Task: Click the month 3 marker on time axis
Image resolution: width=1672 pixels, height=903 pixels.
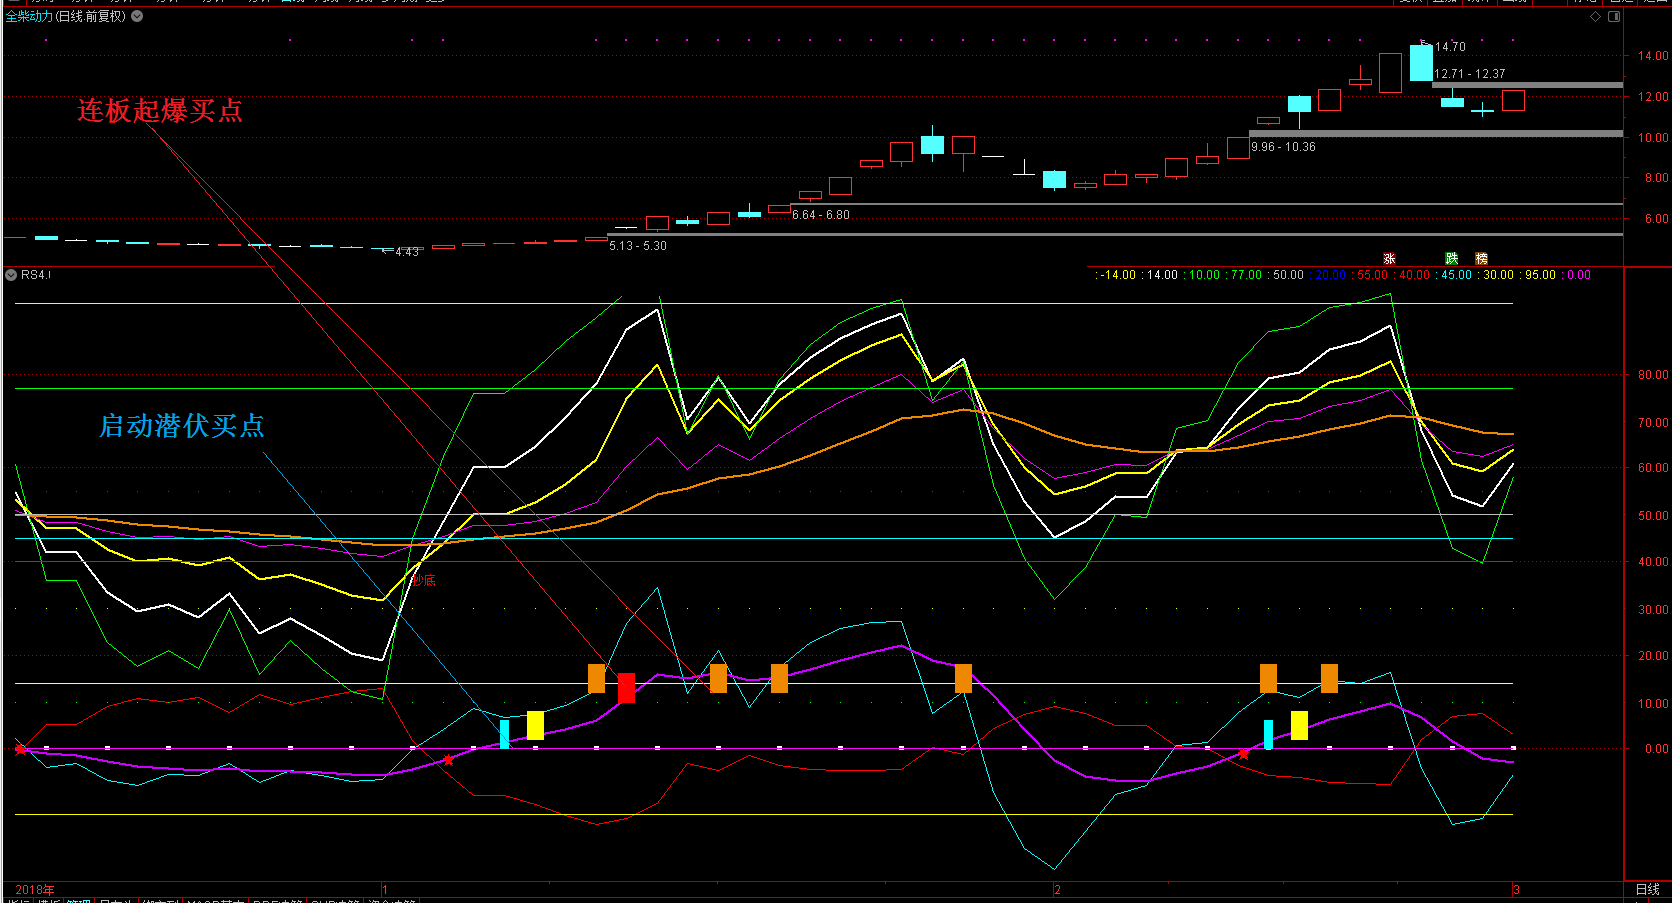Action: 1516,889
